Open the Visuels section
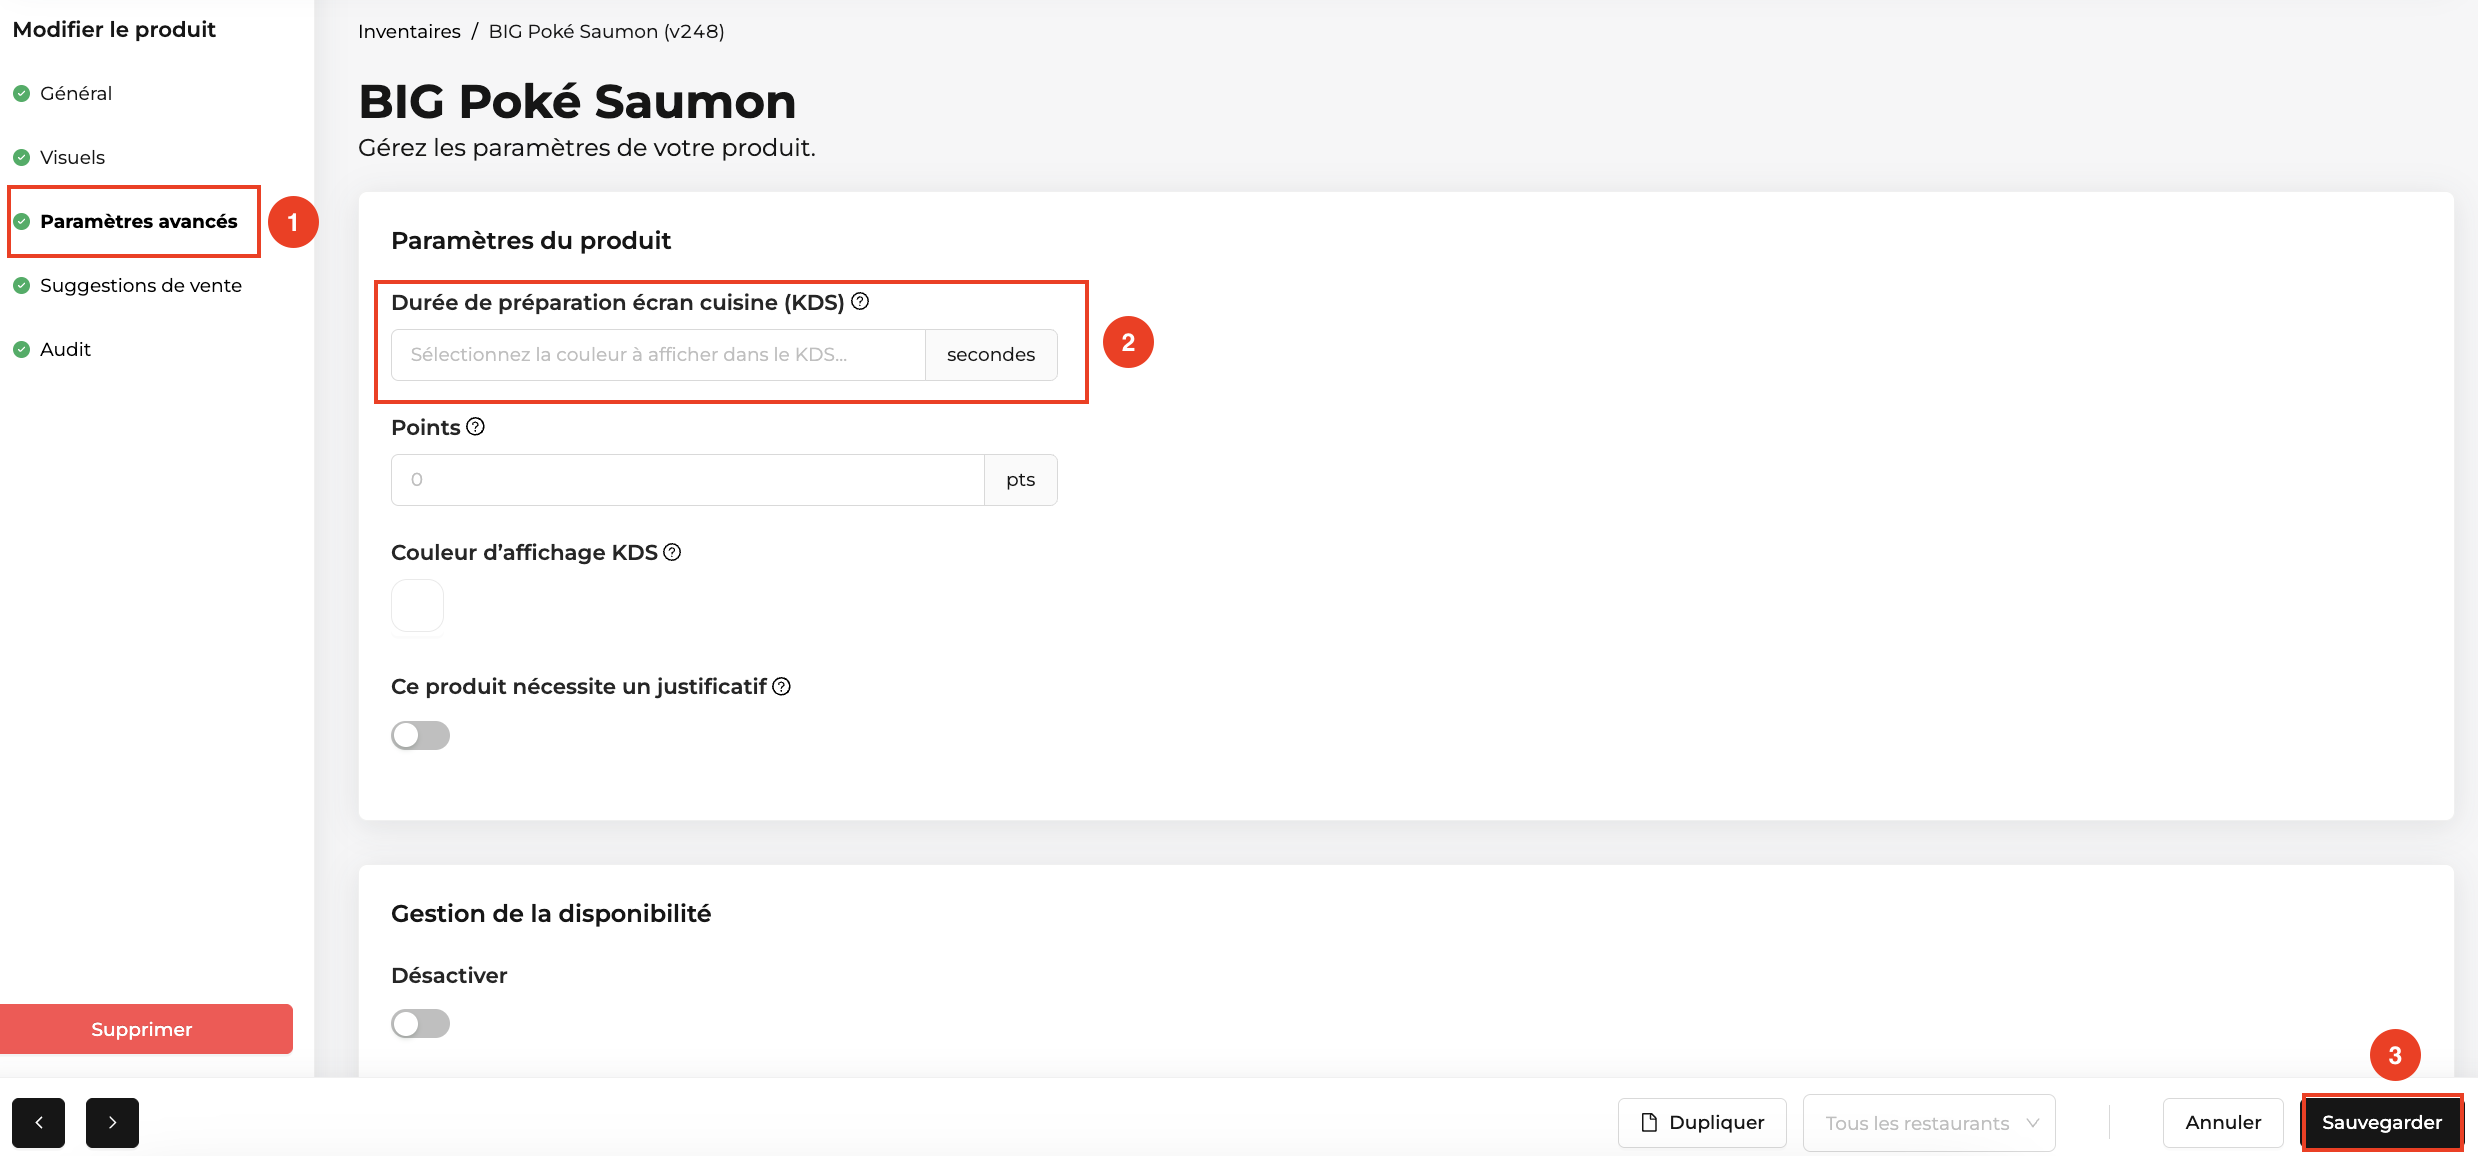Viewport: 2478px width, 1156px height. (72, 158)
